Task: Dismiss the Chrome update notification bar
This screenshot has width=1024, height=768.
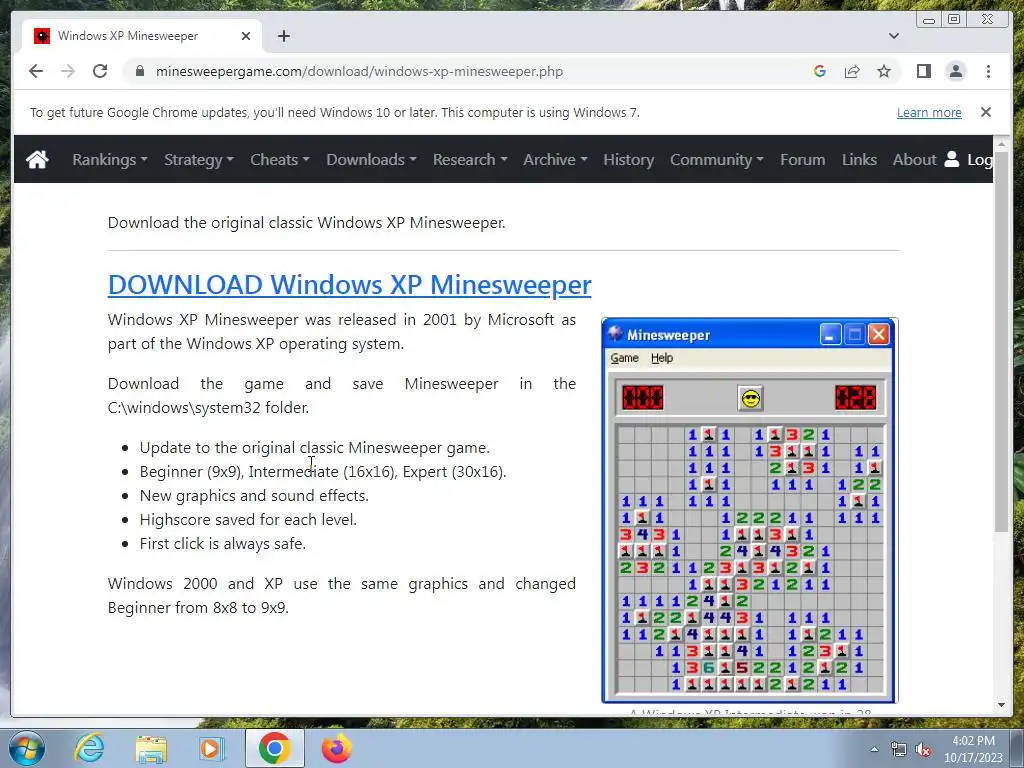Action: pyautogui.click(x=985, y=112)
